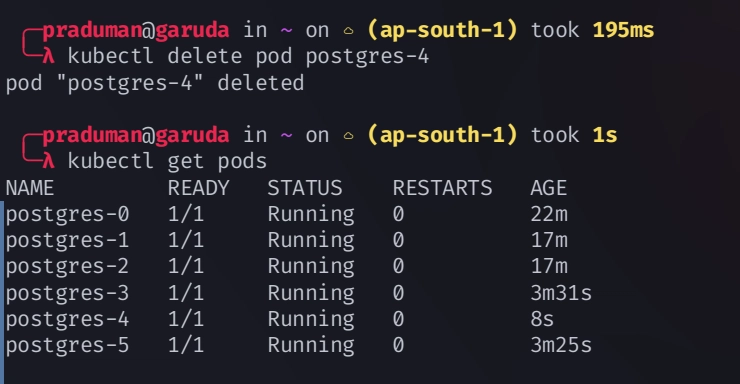Click the tilde directory symbol in first prompt

click(286, 30)
